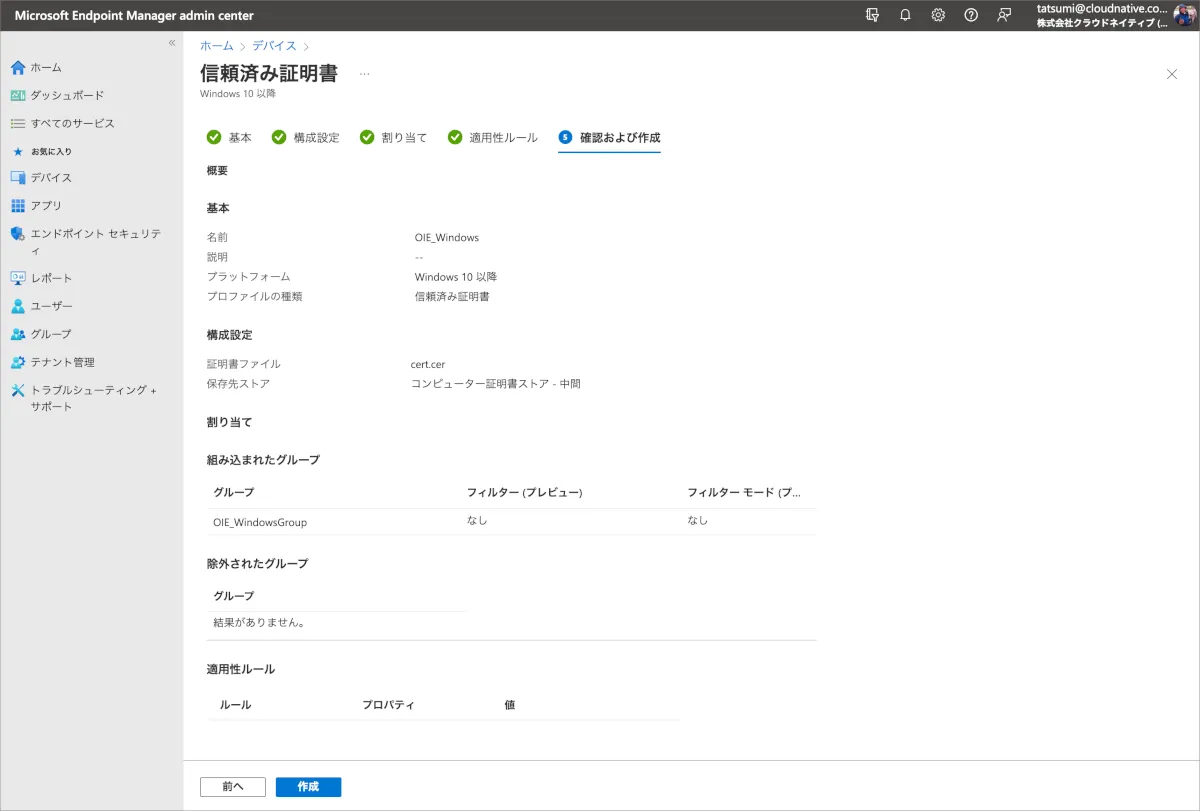Screen dimensions: 1200x811
Task: Select 確認および作成 wizard step
Action: pos(609,138)
